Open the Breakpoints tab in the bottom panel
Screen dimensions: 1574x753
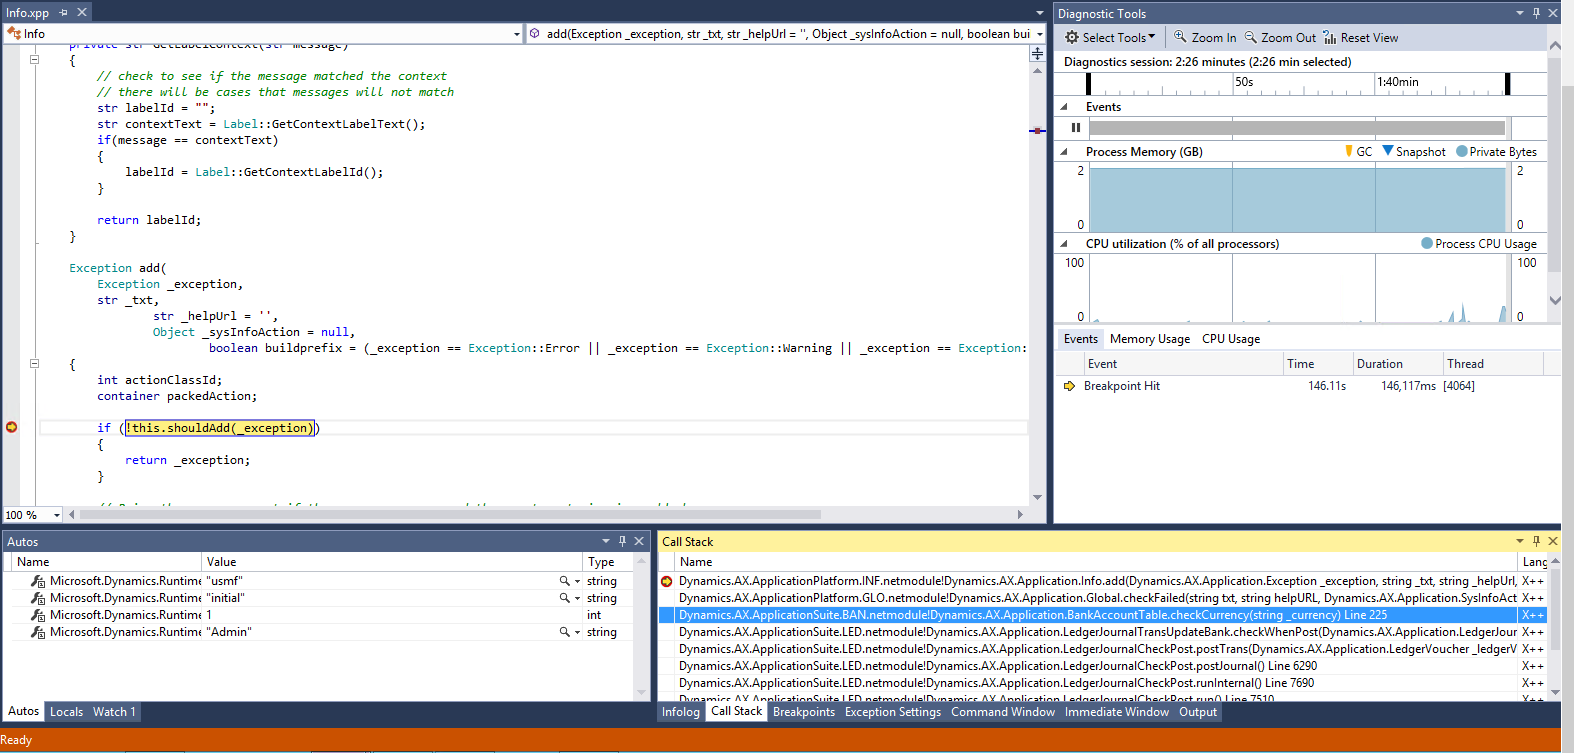click(803, 712)
